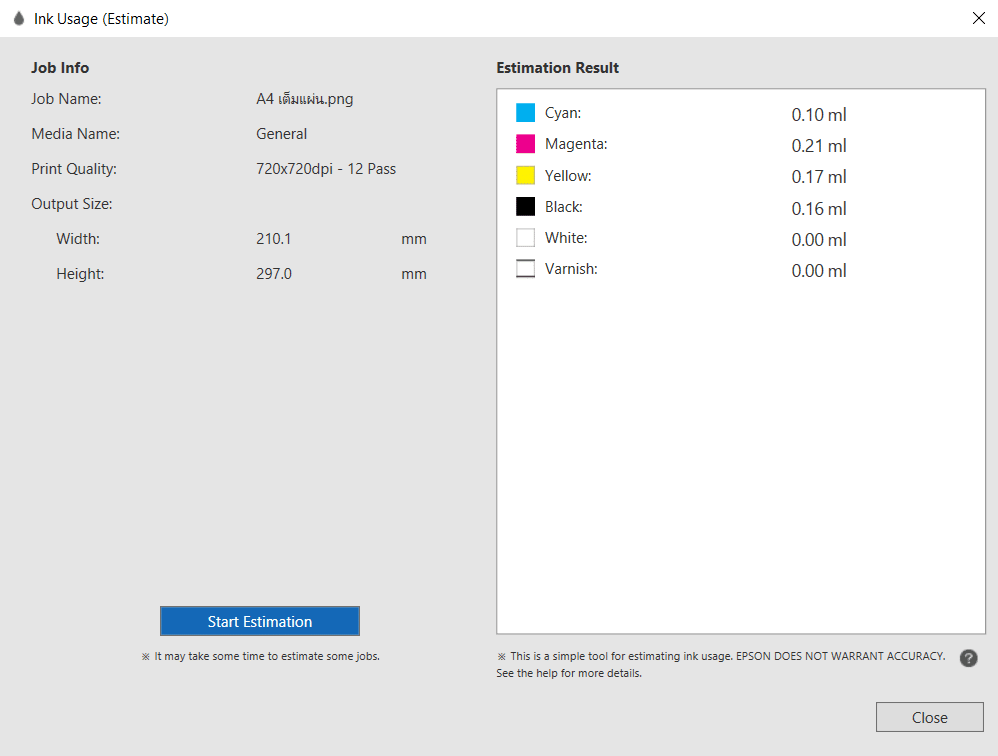Select the Varnish ink swatch
The height and width of the screenshot is (756, 998).
point(525,269)
